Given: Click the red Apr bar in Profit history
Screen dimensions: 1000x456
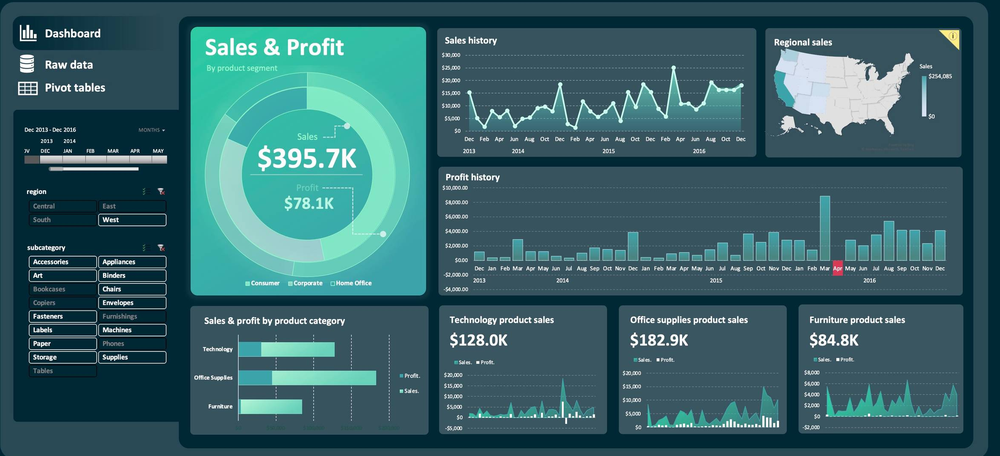Looking at the screenshot, I should [837, 268].
